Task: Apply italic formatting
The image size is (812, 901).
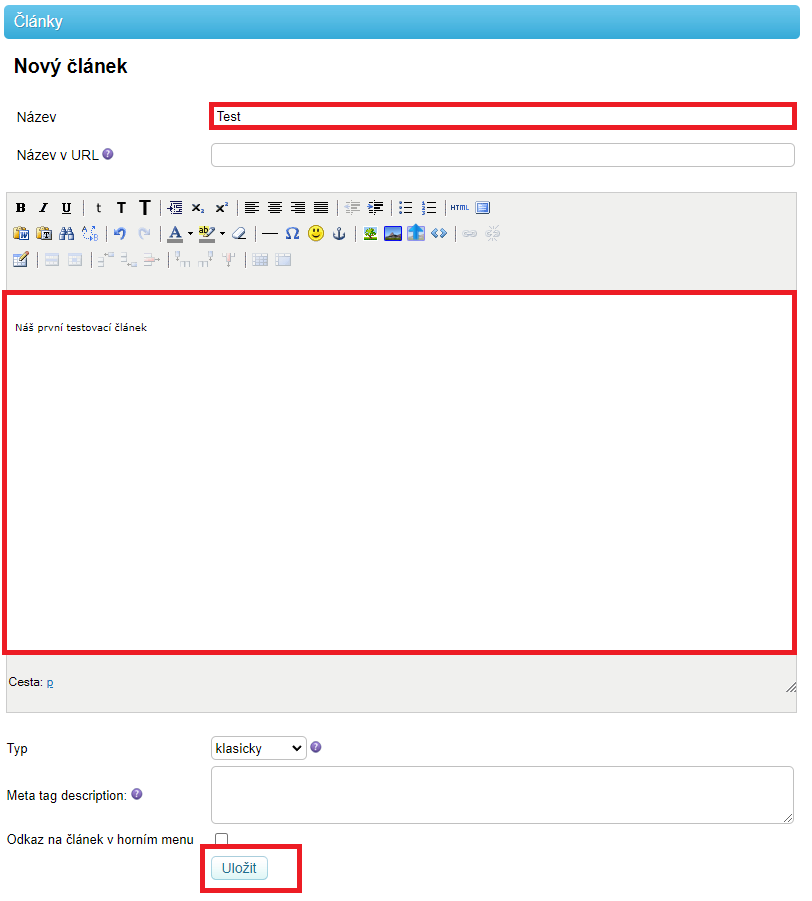Action: click(43, 208)
